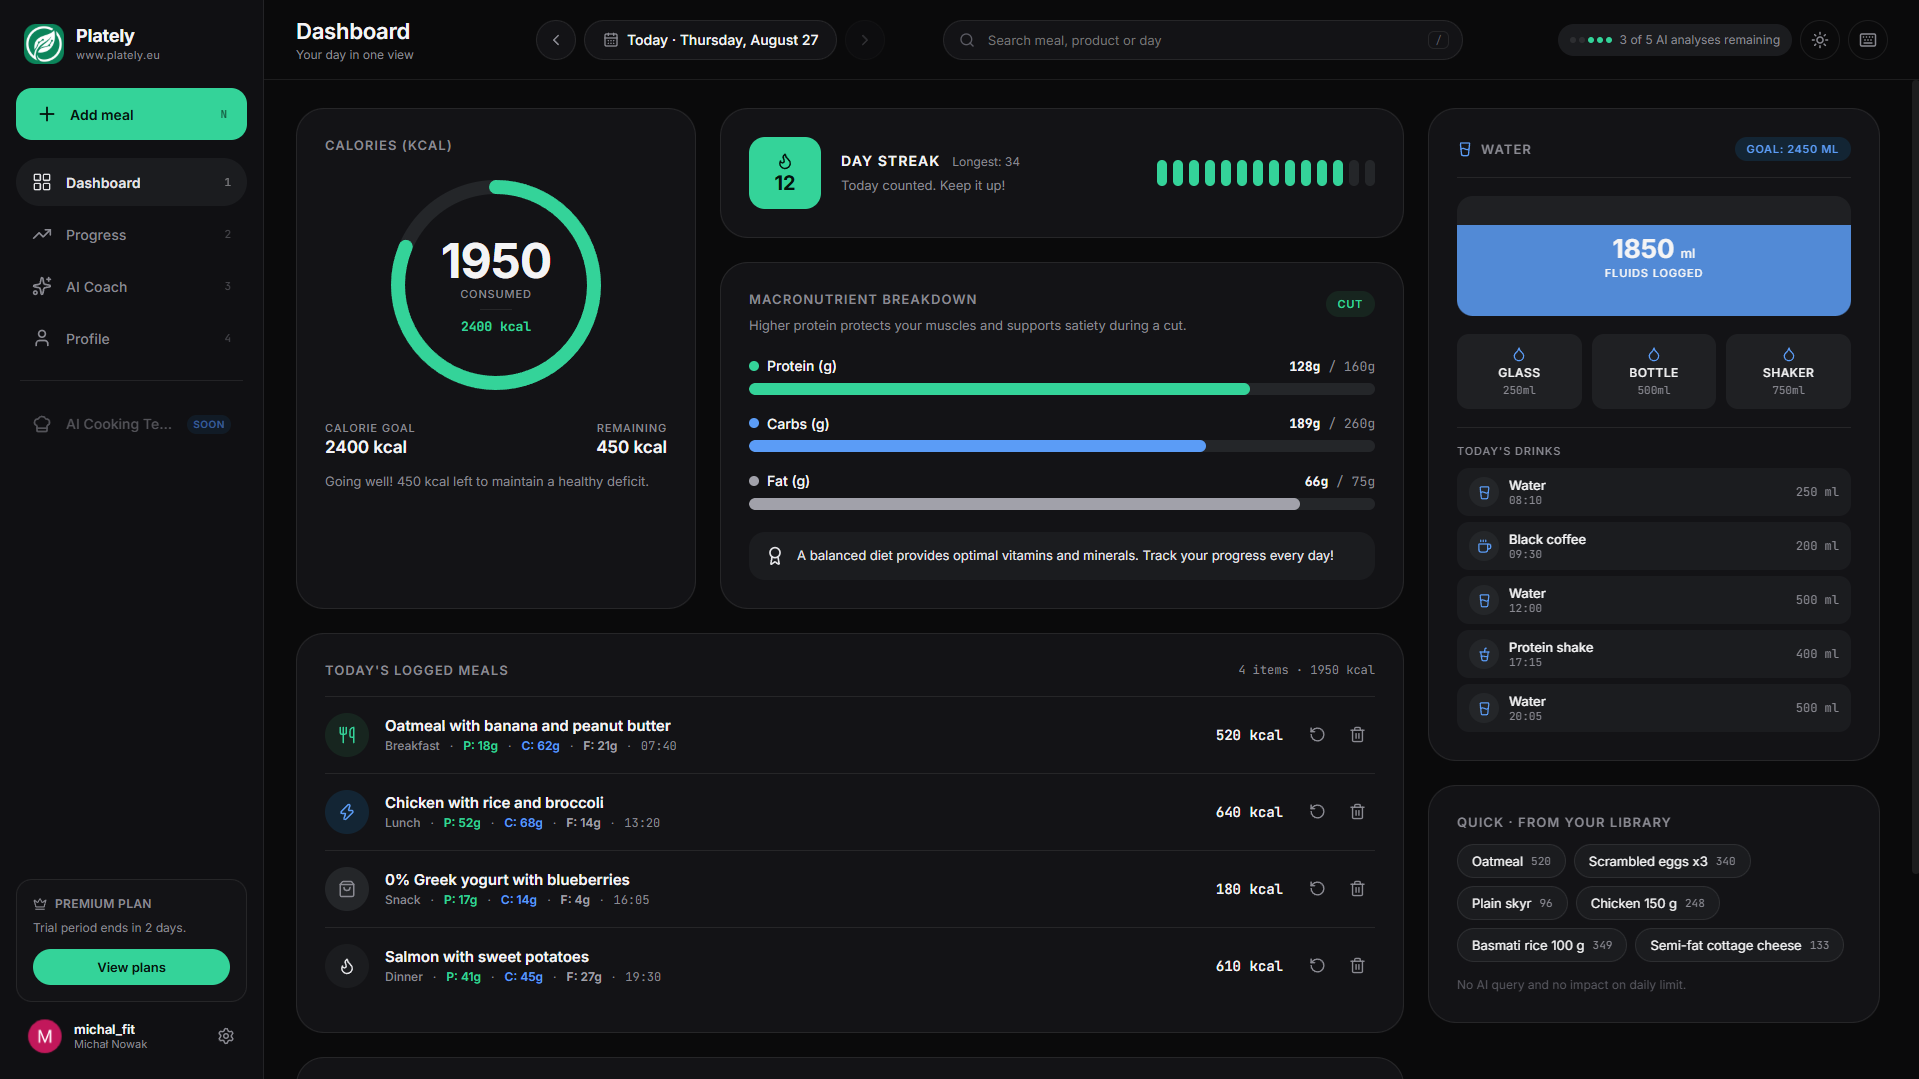Delete Chicken with rice and broccoli
Viewport: 1919px width, 1079px height.
point(1357,812)
